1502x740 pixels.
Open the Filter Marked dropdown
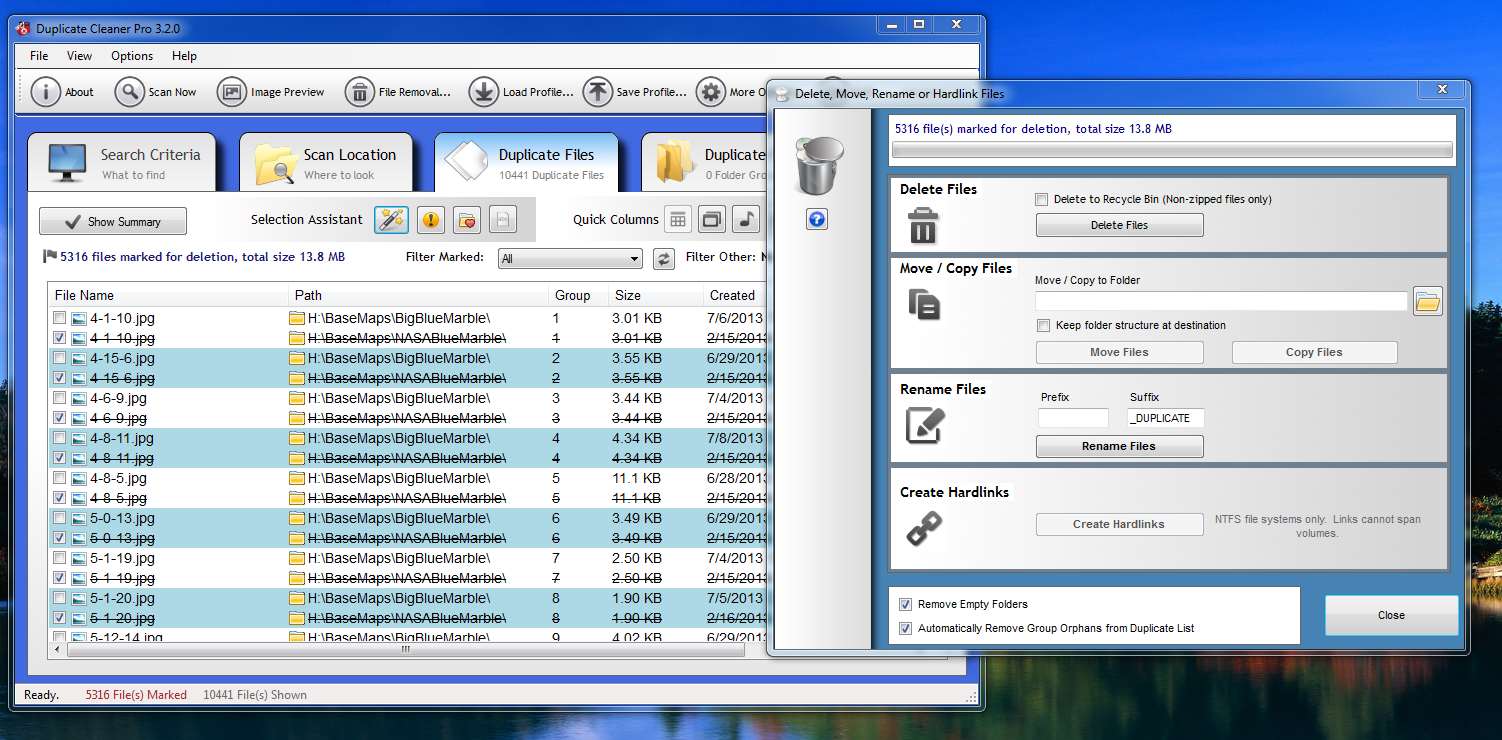coord(570,259)
